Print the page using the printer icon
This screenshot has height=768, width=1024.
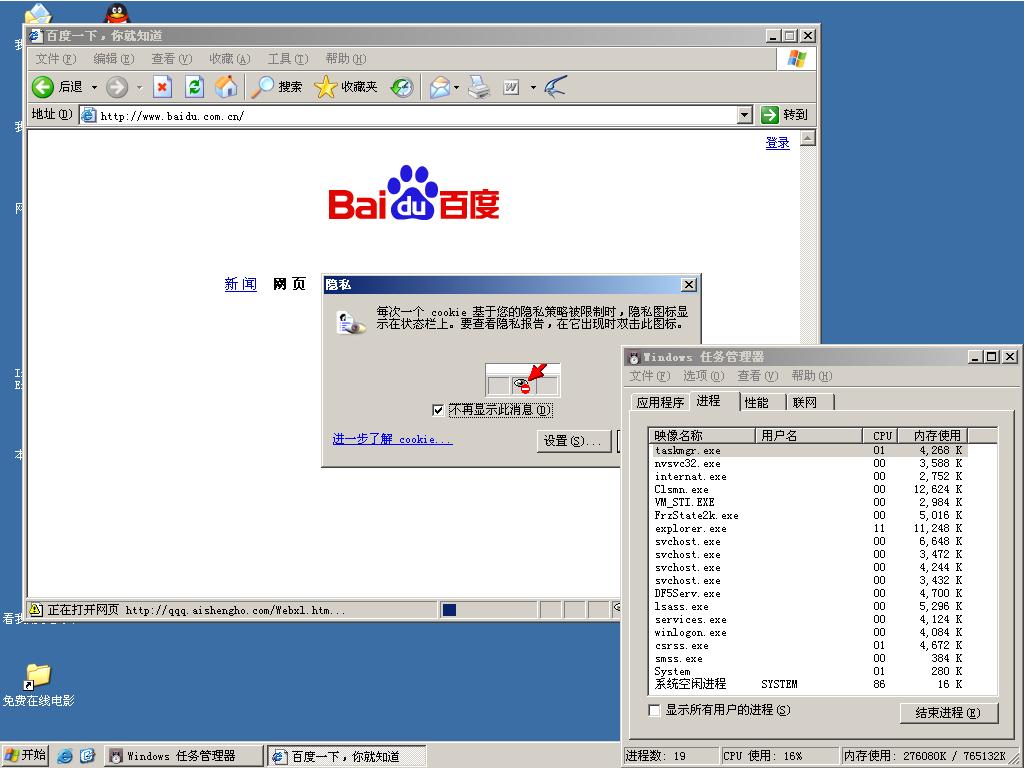click(479, 87)
